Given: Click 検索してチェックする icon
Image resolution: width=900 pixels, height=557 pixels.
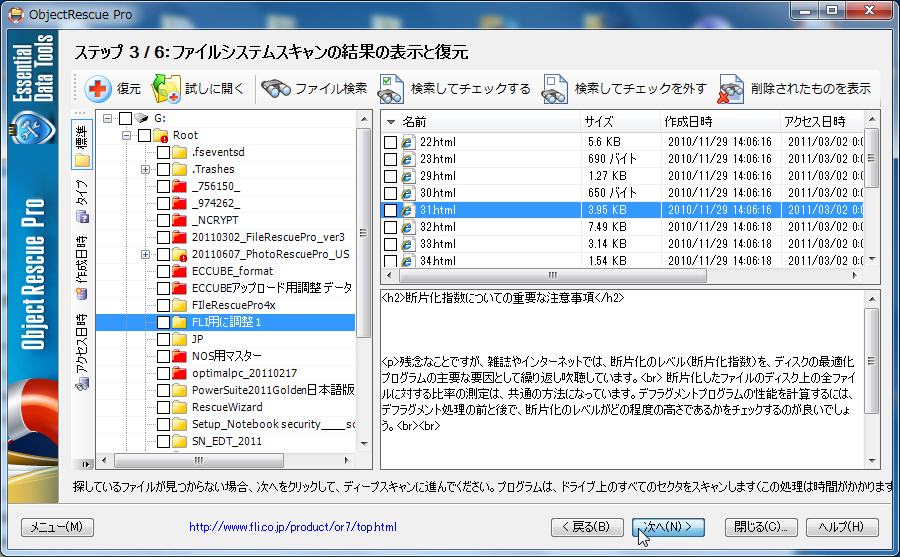Looking at the screenshot, I should [x=390, y=89].
